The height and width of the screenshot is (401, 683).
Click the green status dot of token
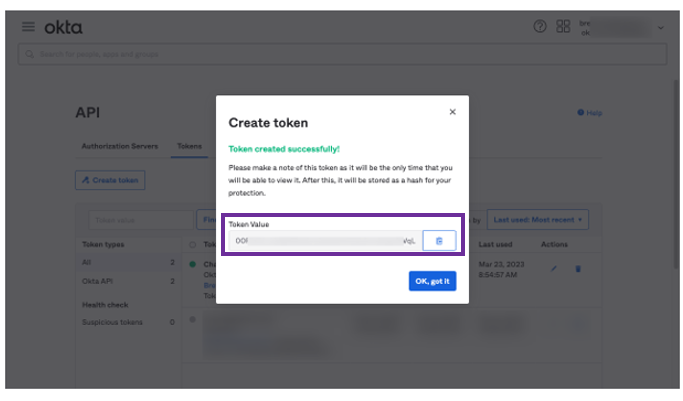point(193,264)
